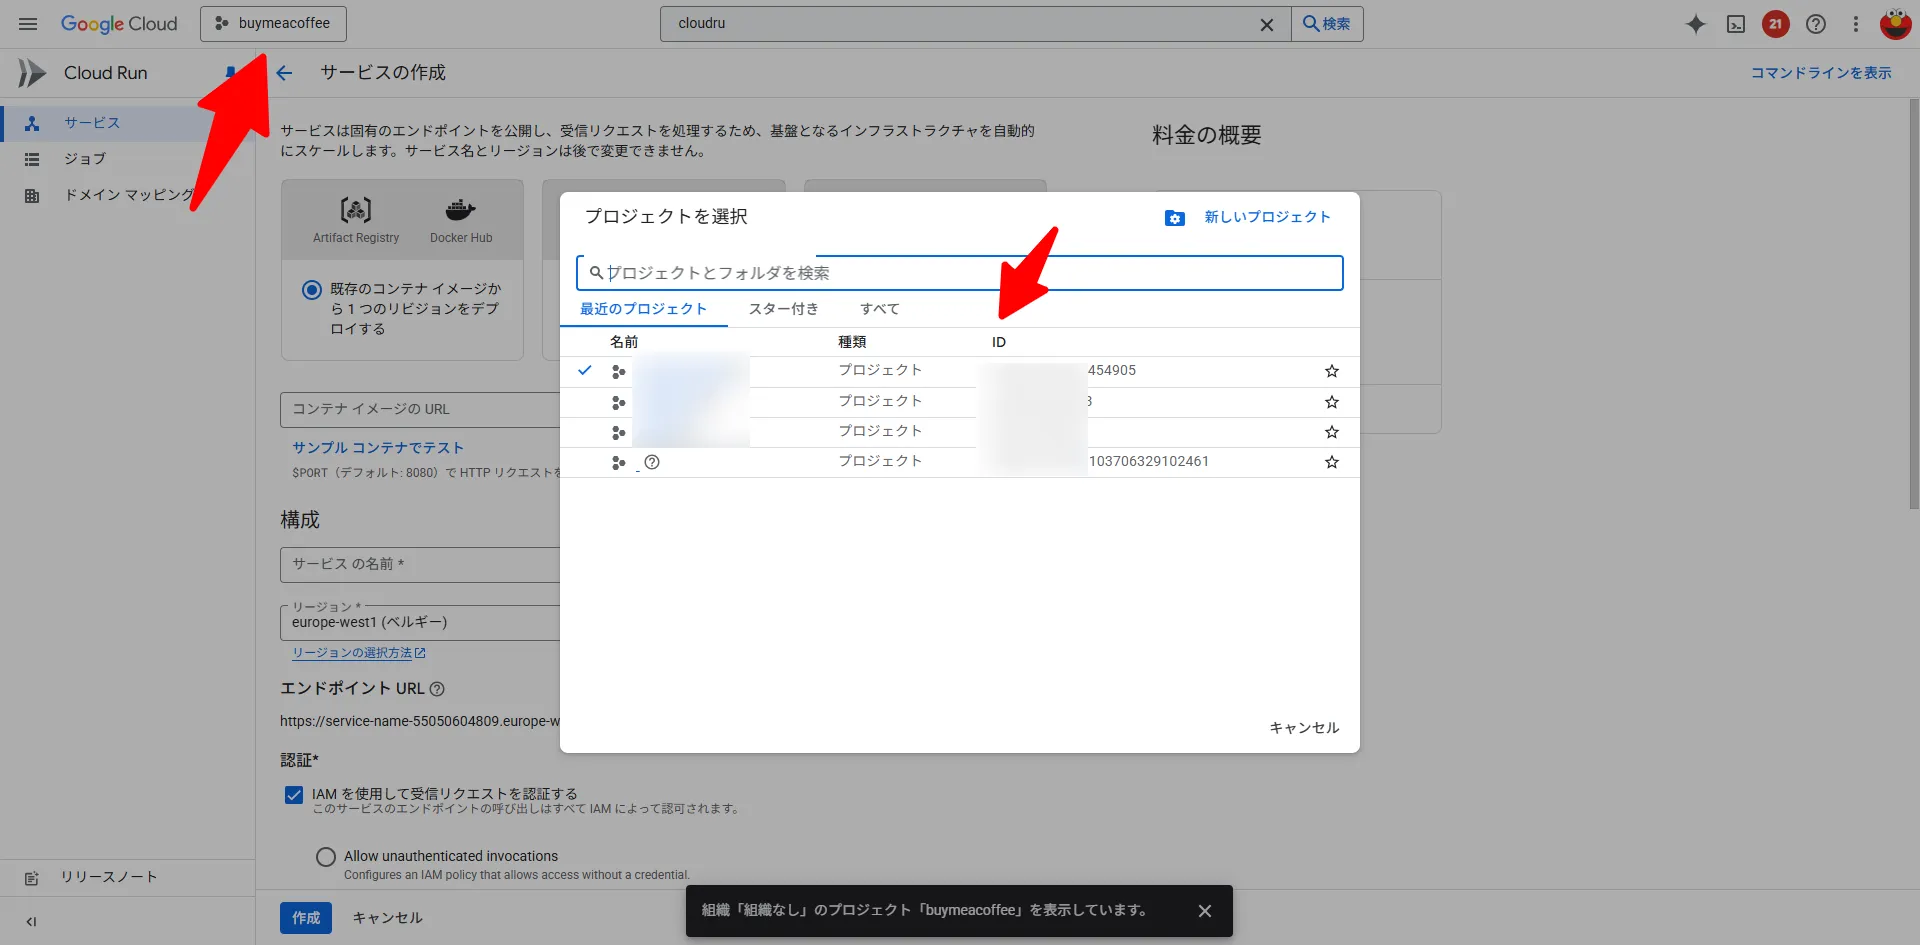Image resolution: width=1920 pixels, height=945 pixels.
Task: Open the buymeacoffee project selector dropdown
Action: click(x=273, y=24)
